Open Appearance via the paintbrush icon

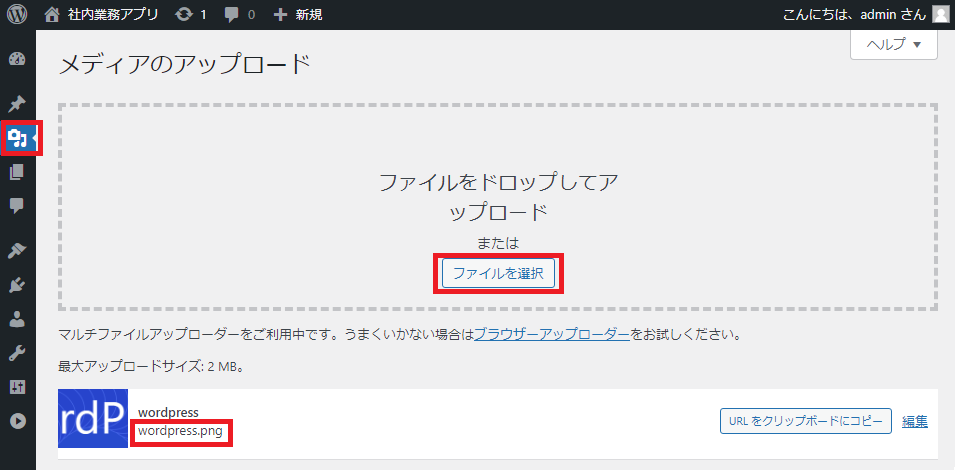click(x=17, y=250)
